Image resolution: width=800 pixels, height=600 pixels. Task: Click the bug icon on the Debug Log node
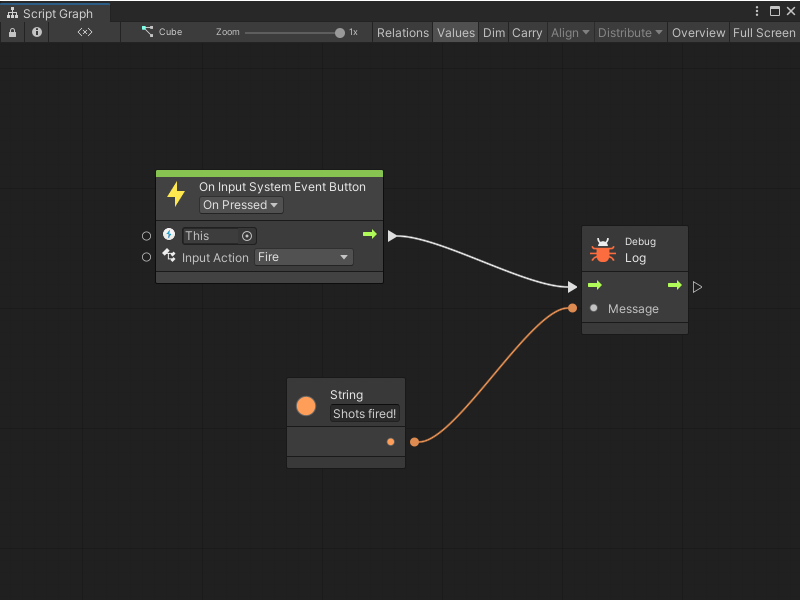604,248
